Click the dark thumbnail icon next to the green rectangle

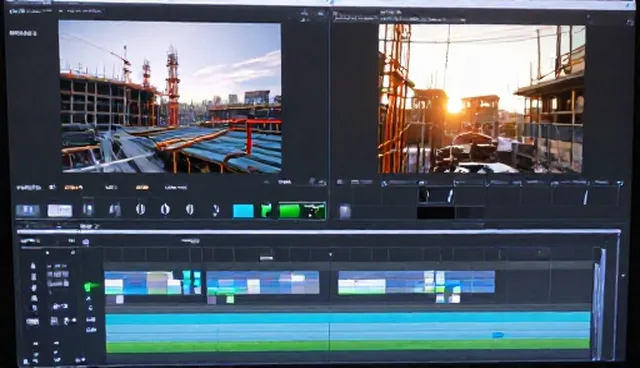(314, 211)
